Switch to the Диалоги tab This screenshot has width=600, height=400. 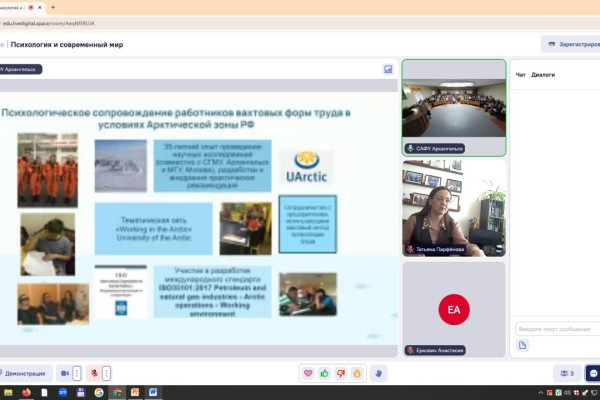[543, 75]
